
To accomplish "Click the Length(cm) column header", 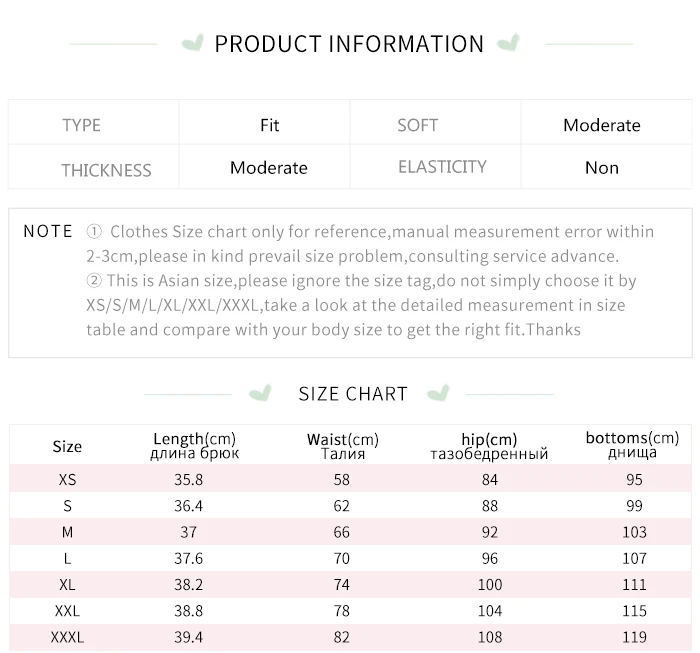I will (x=194, y=446).
